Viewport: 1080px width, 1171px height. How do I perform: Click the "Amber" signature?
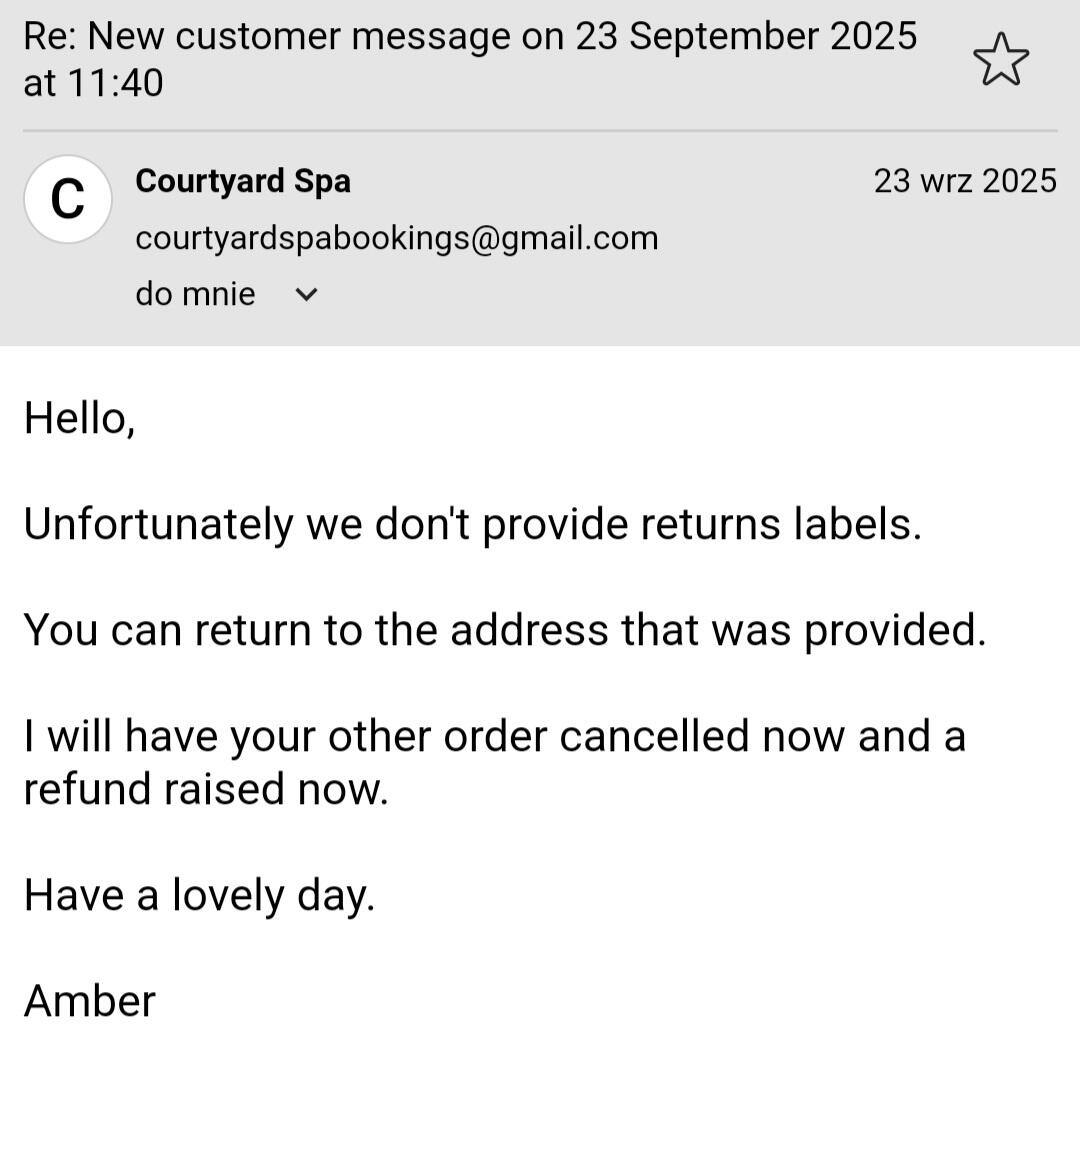89,1001
